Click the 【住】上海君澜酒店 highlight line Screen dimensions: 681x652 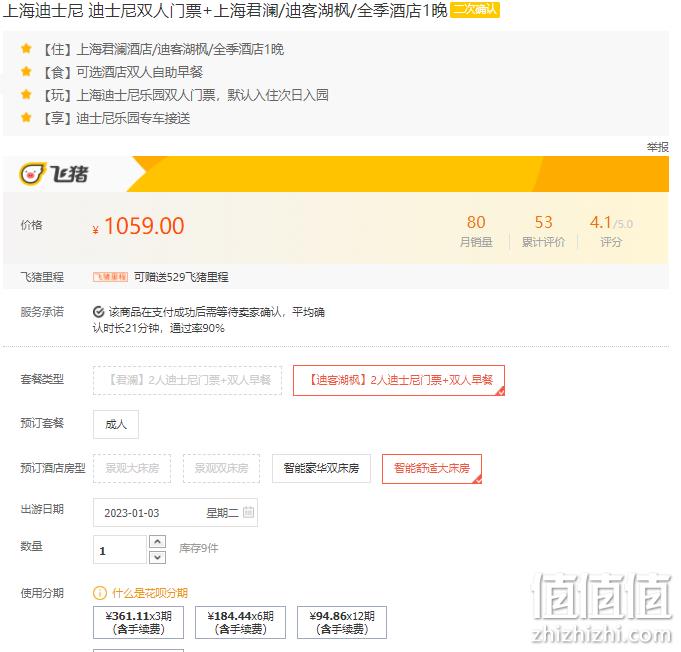[162, 49]
